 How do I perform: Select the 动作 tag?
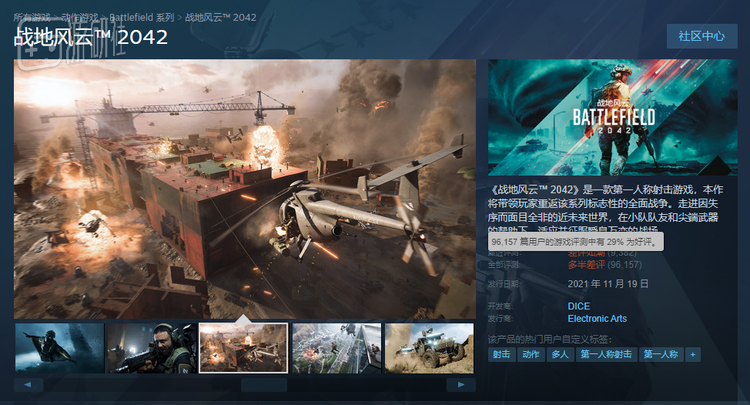tap(530, 354)
